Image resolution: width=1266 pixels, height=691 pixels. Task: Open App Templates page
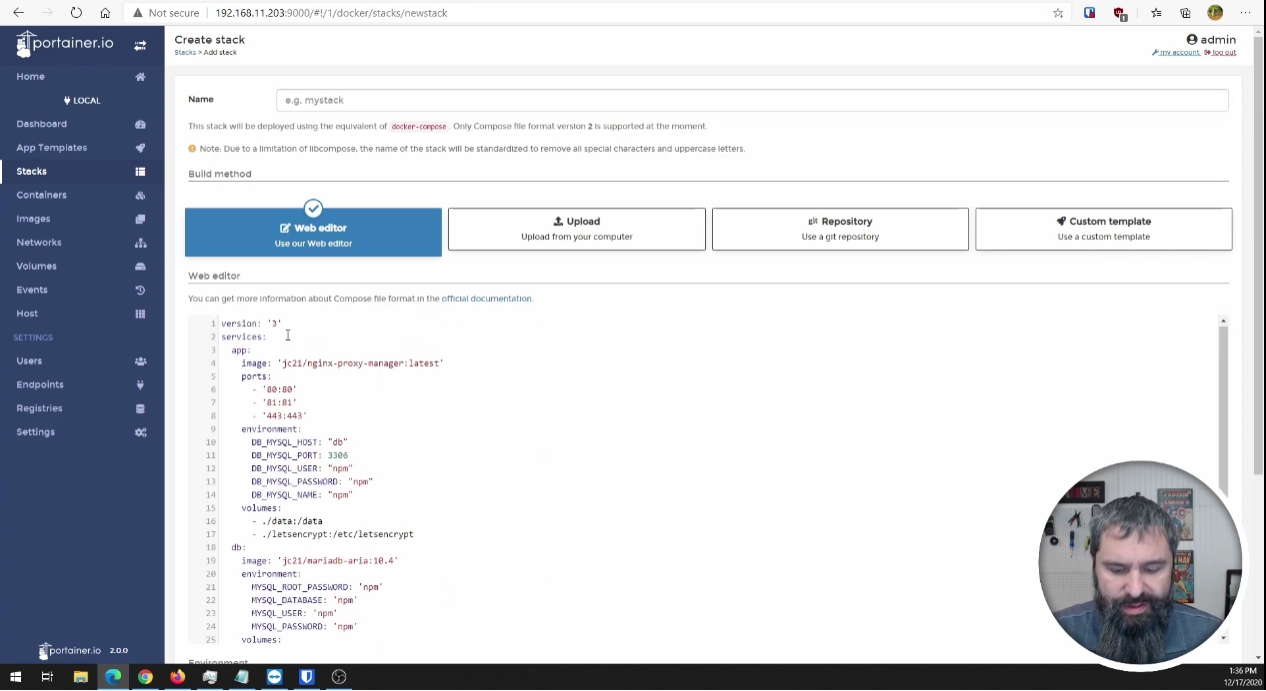click(51, 148)
